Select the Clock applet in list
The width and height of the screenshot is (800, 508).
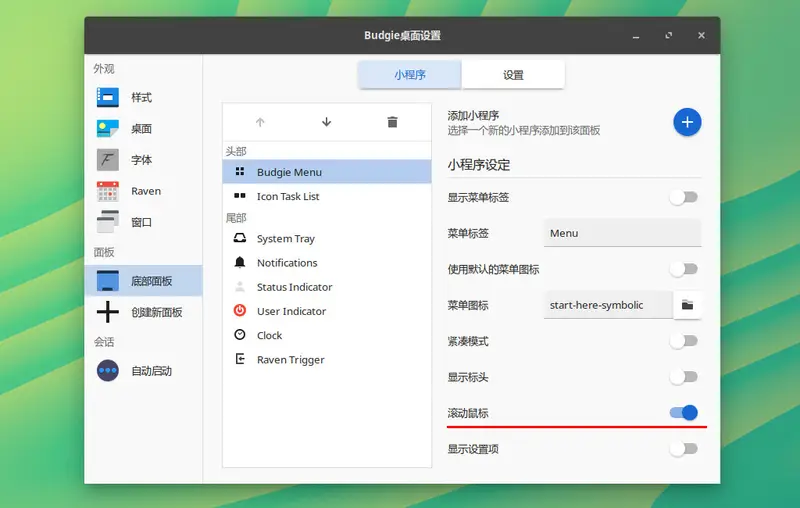click(x=269, y=336)
